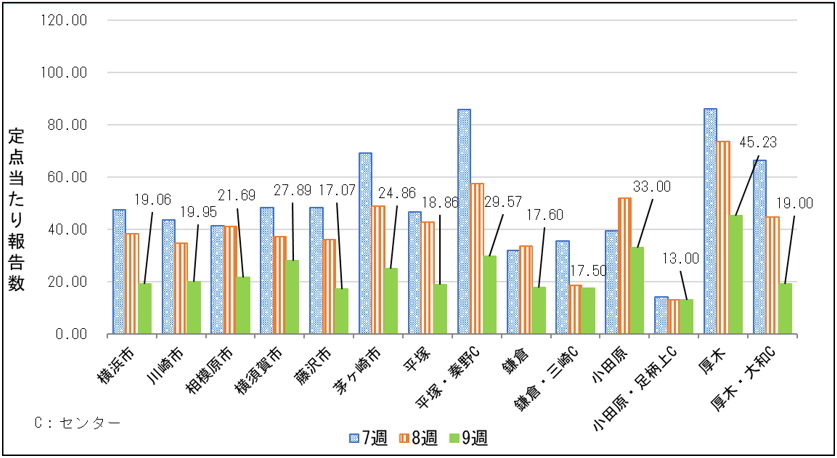Click the green 9週 bar for 厚木
Screen dimensions: 837x458
735,274
